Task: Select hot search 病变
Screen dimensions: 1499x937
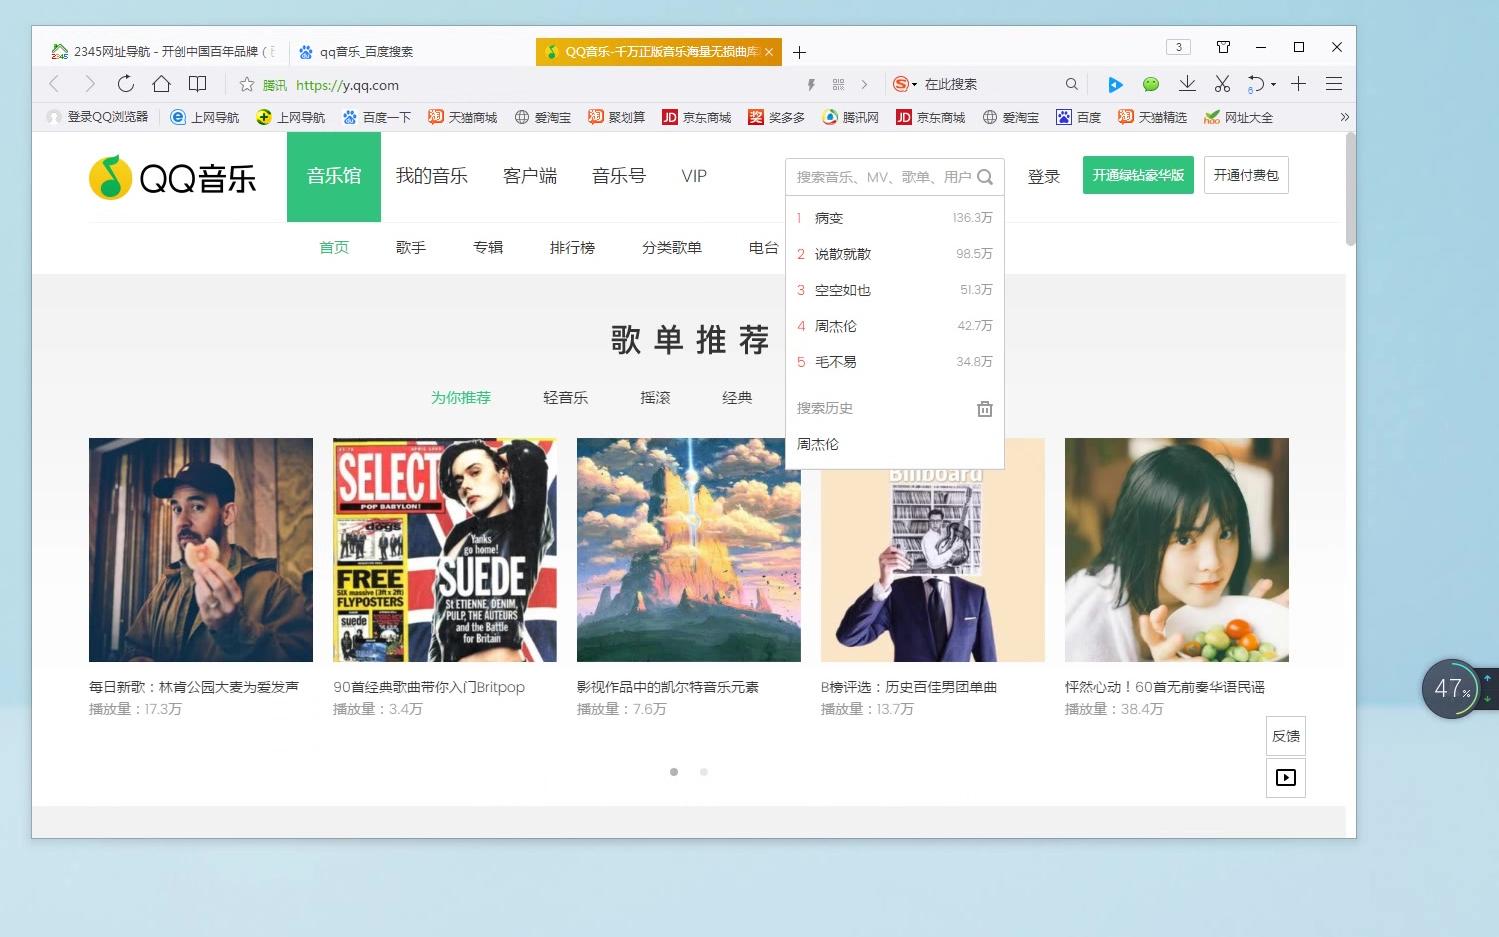Action: tap(895, 218)
